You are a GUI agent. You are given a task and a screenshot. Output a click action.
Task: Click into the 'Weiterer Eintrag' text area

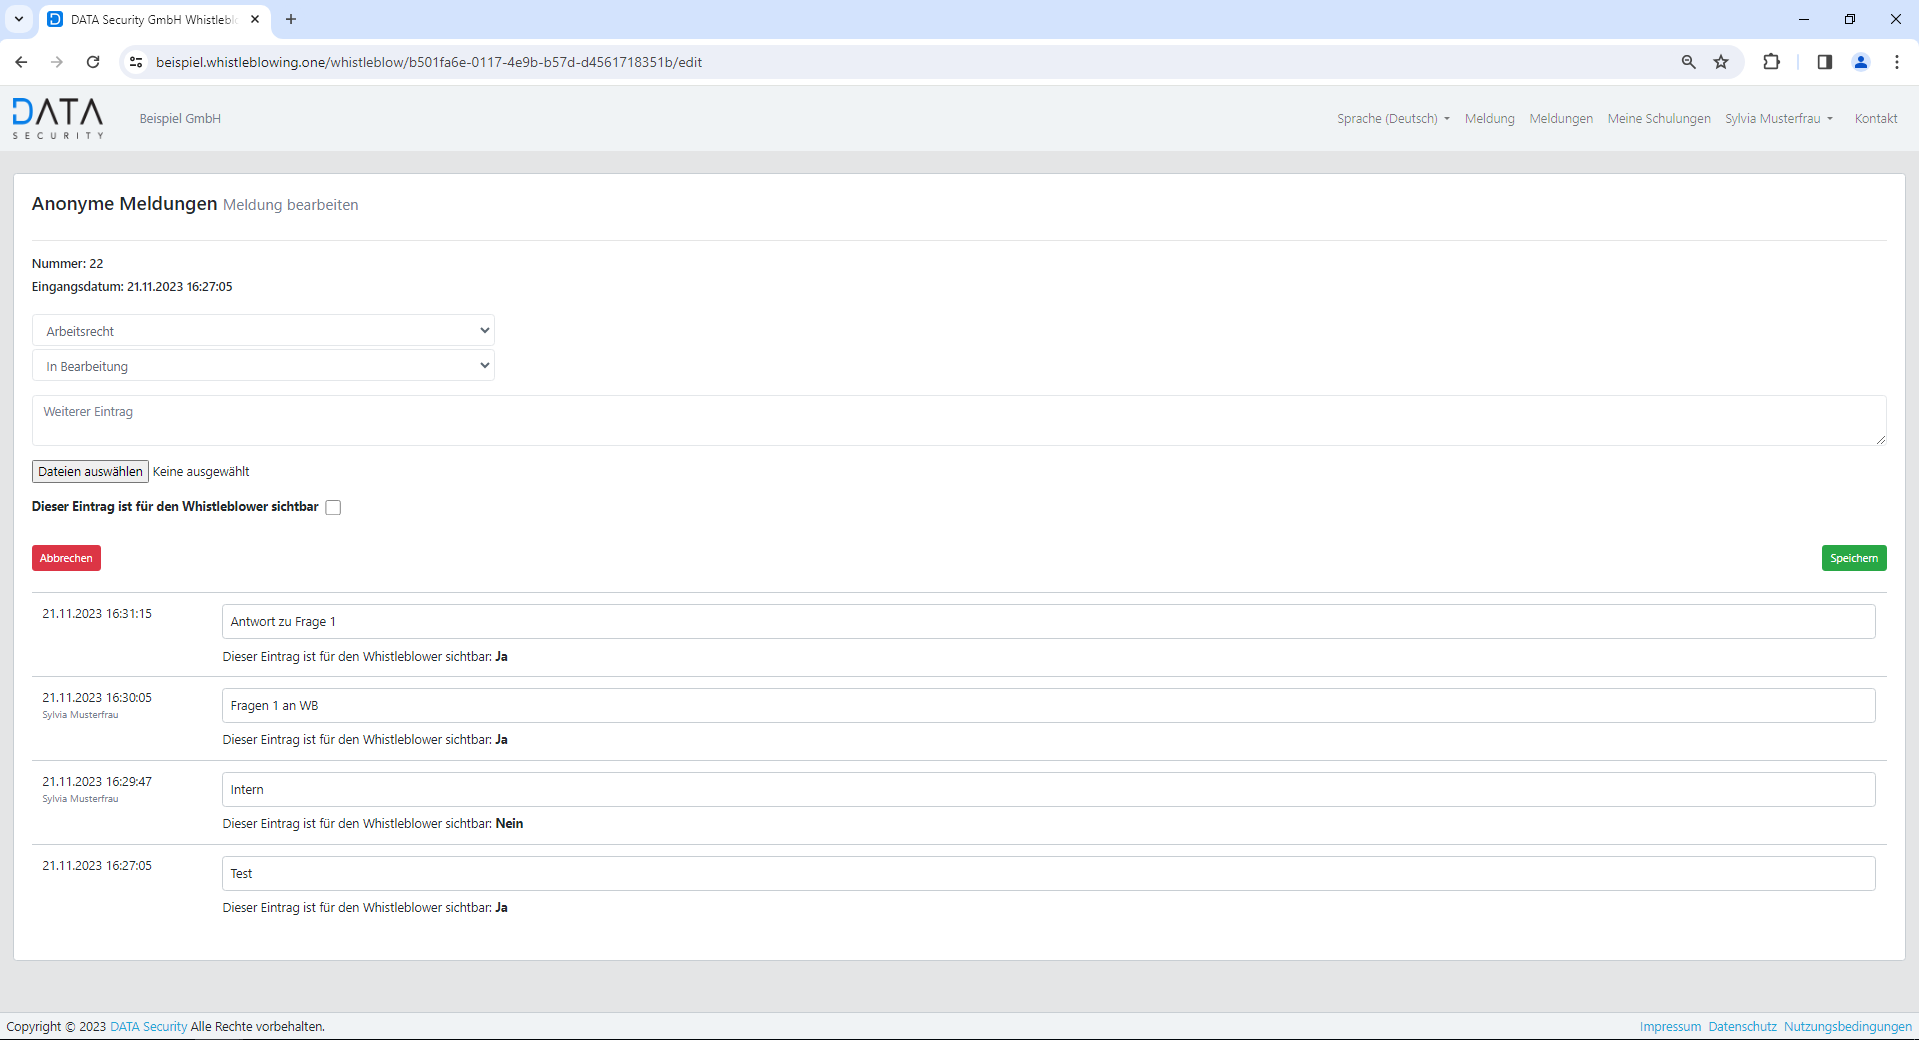pos(958,420)
